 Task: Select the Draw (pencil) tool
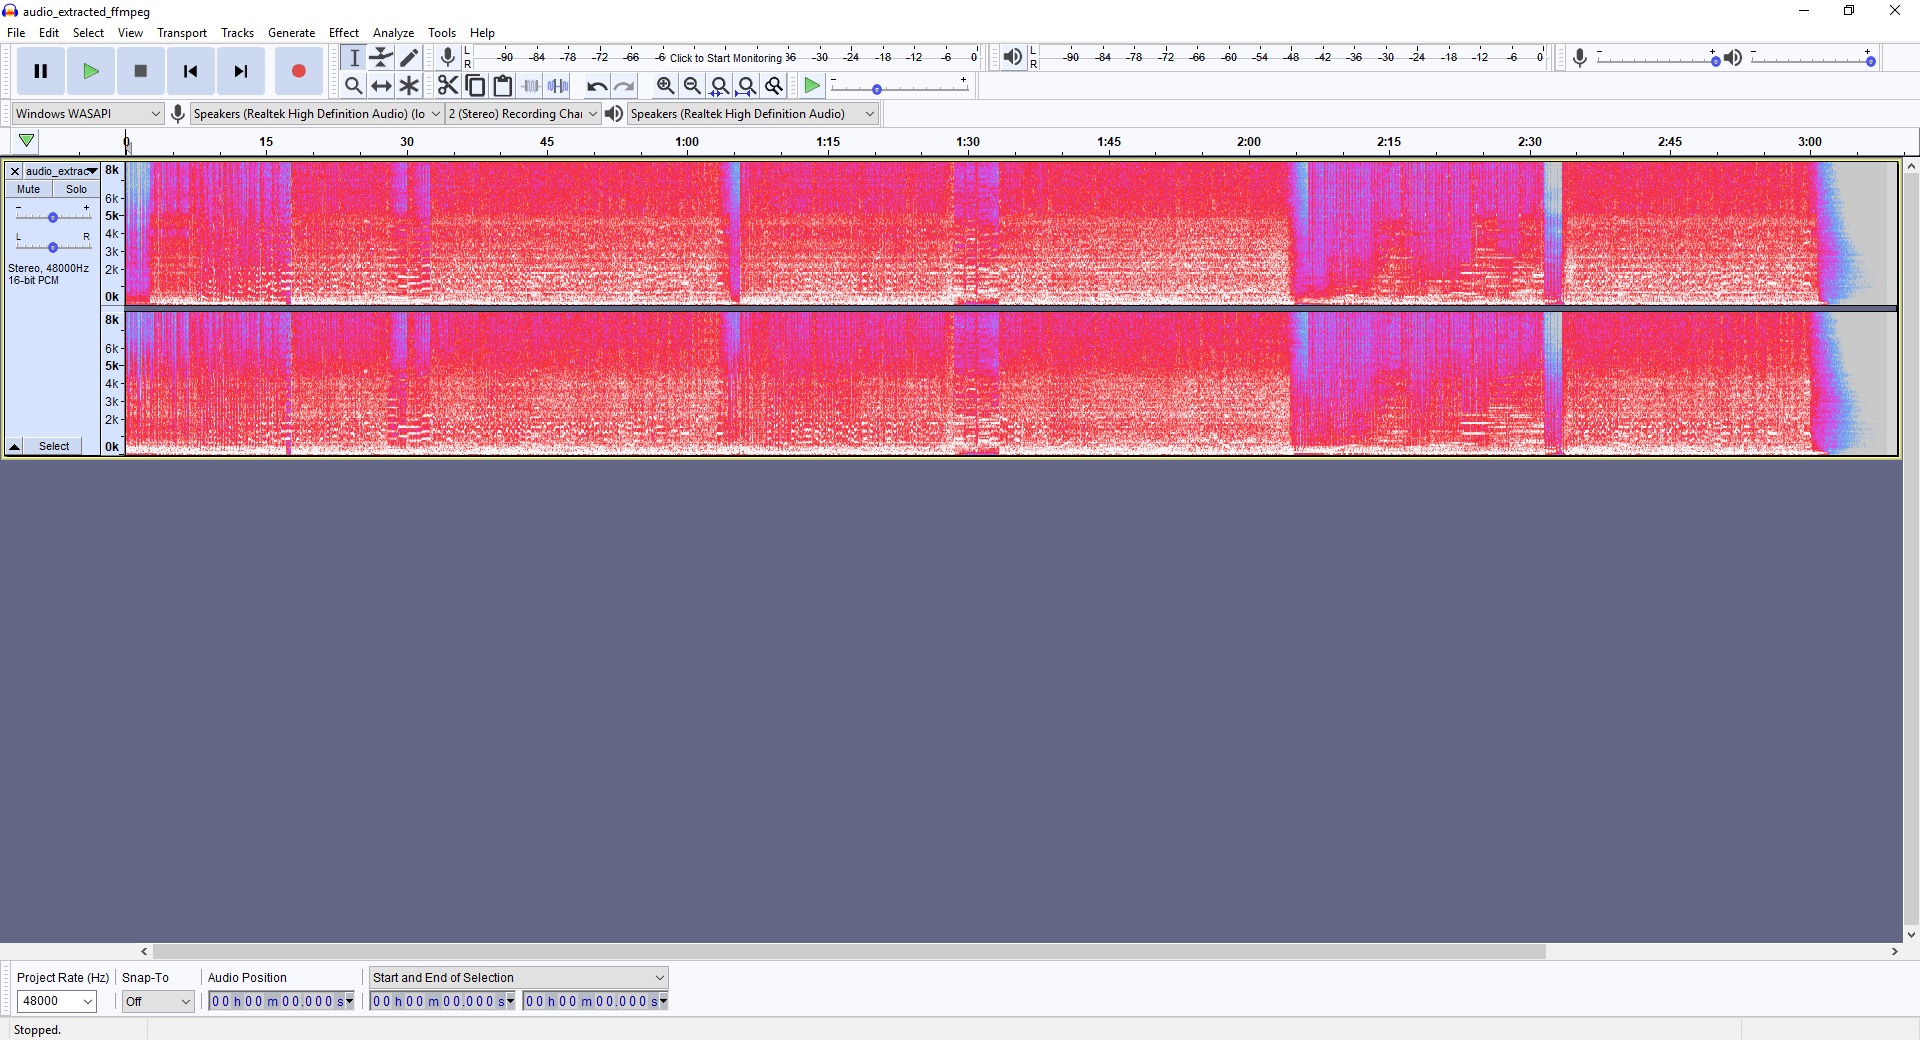409,58
